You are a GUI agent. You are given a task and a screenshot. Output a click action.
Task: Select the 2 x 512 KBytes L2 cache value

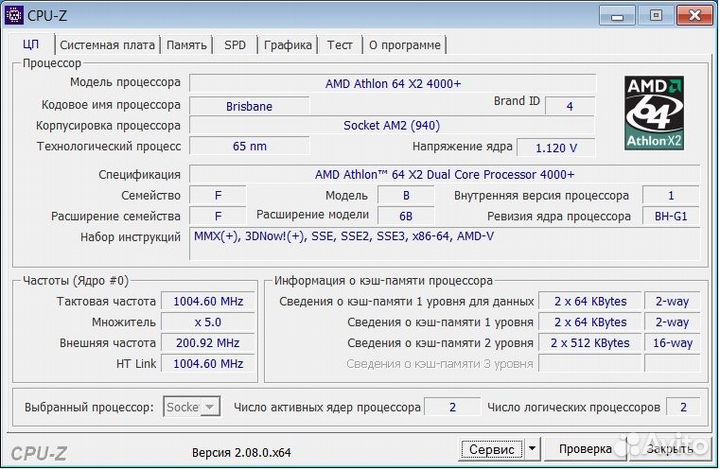point(590,342)
